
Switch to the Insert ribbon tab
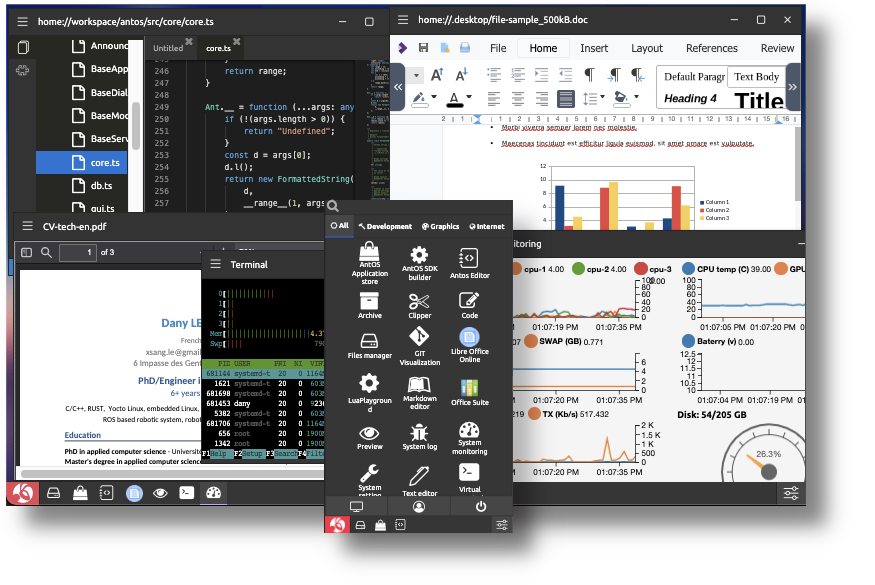(x=594, y=48)
